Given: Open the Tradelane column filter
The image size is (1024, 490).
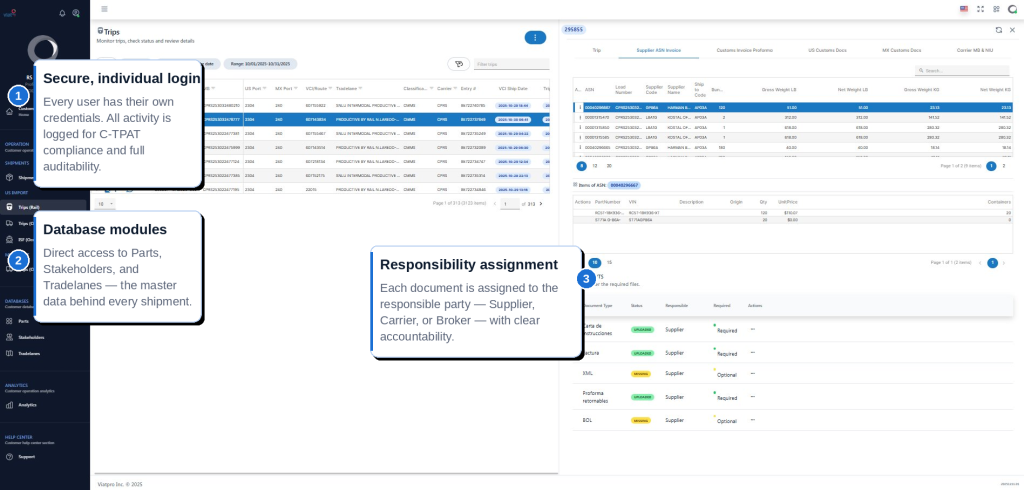Looking at the screenshot, I should pos(360,88).
